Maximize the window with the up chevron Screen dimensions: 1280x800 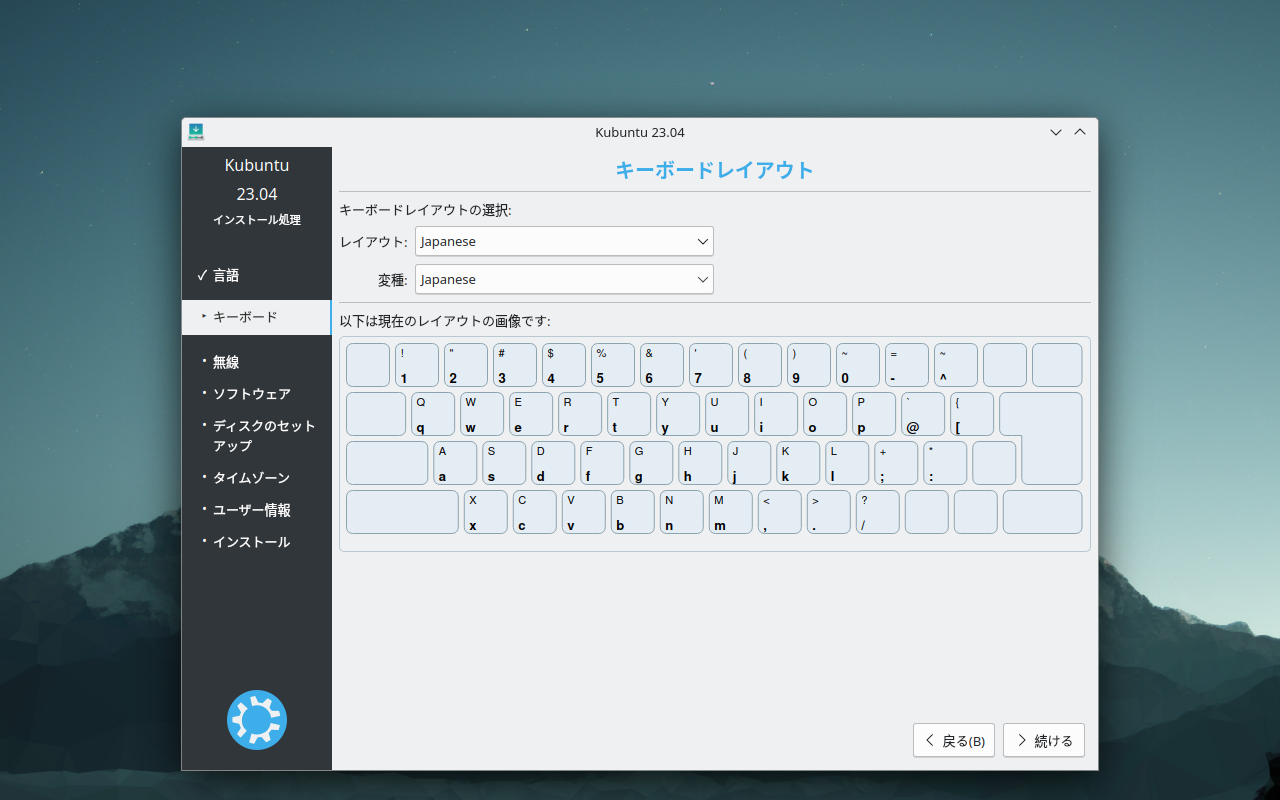tap(1080, 132)
